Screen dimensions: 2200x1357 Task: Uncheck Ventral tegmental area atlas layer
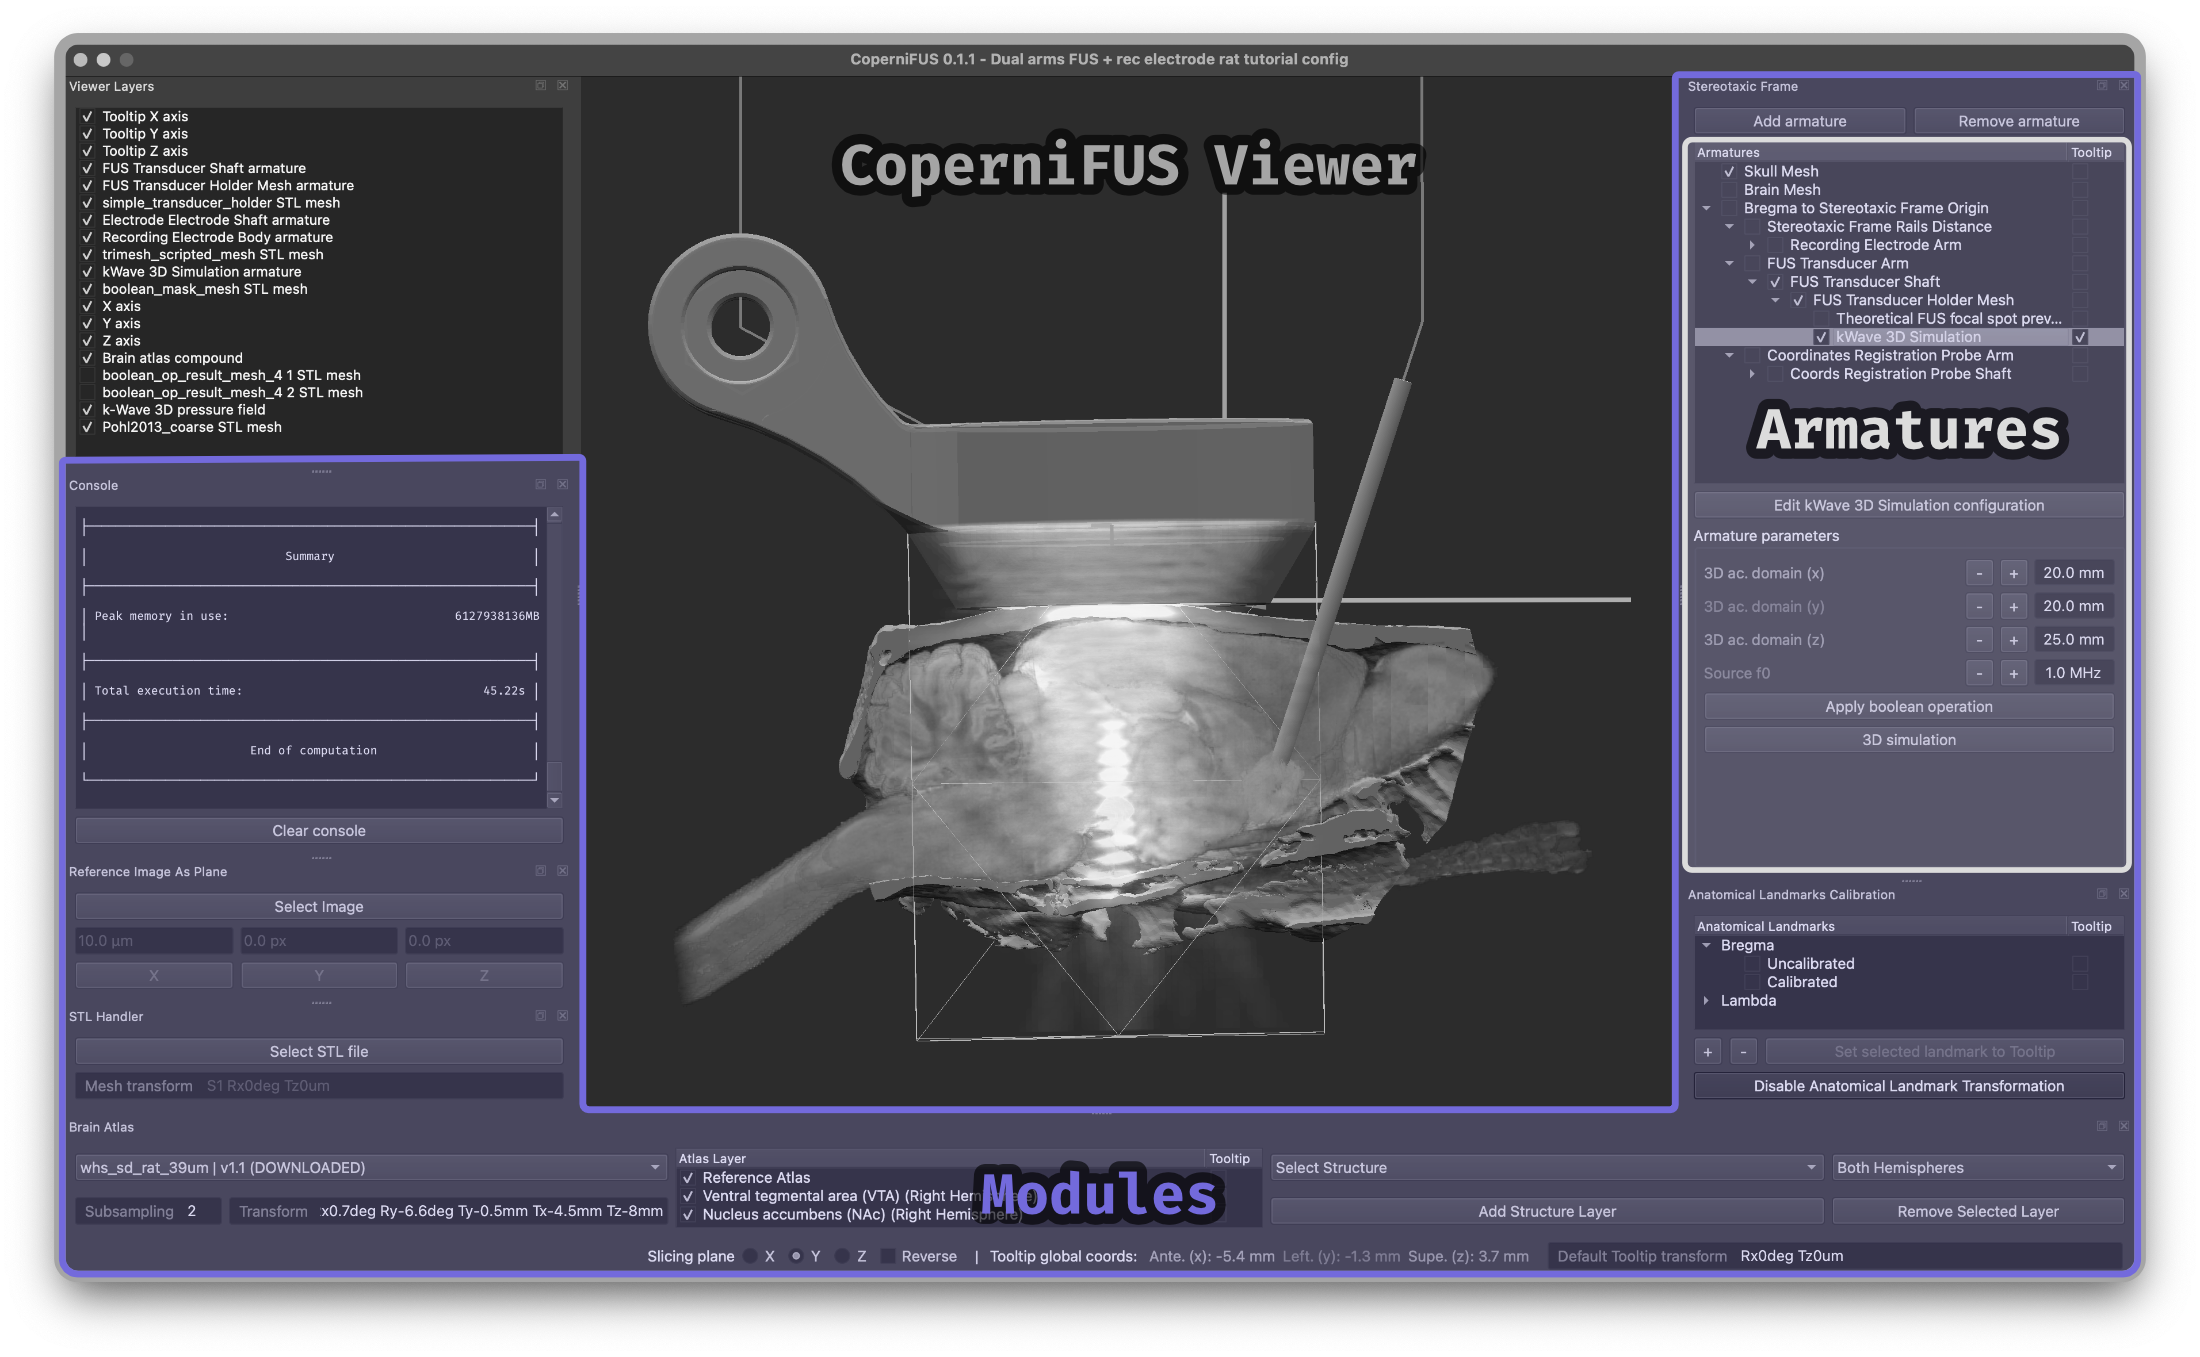(x=688, y=1196)
